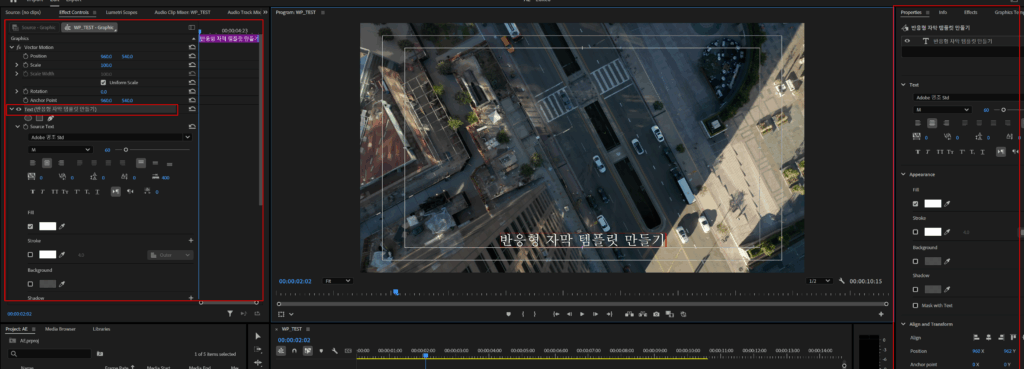The image size is (1024, 369).
Task: Collapse the Text layer group in Effect Controls
Action: (11, 109)
